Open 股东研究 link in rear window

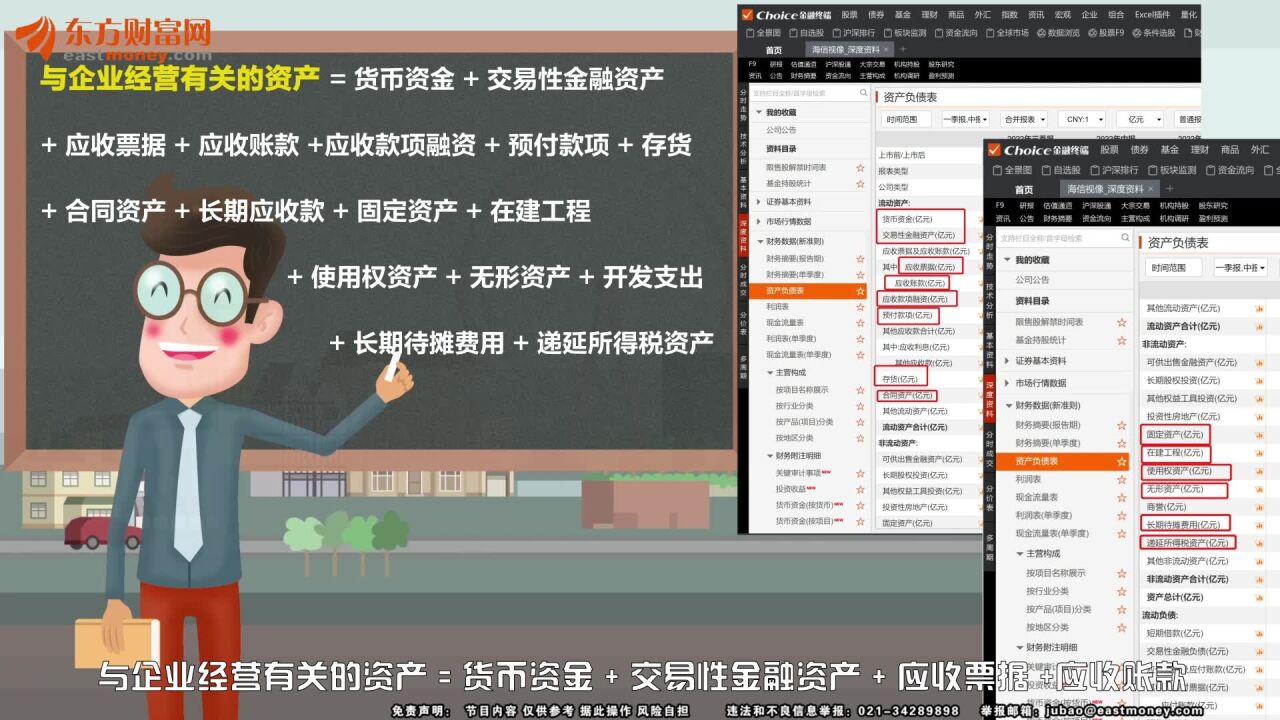[941, 64]
